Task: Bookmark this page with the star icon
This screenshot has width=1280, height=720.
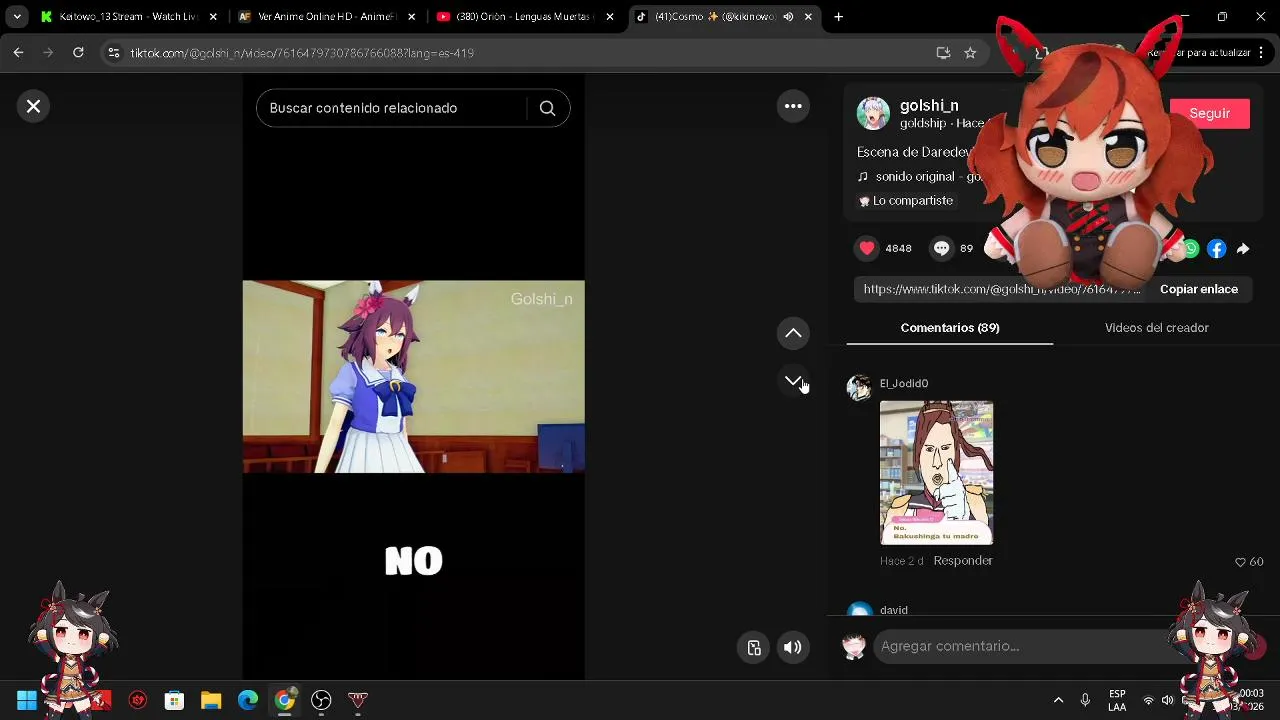Action: click(970, 53)
